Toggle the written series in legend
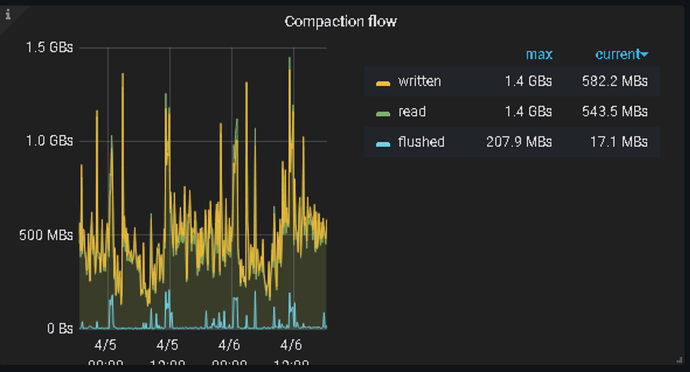Screen dimensions: 690x372 click(x=419, y=81)
